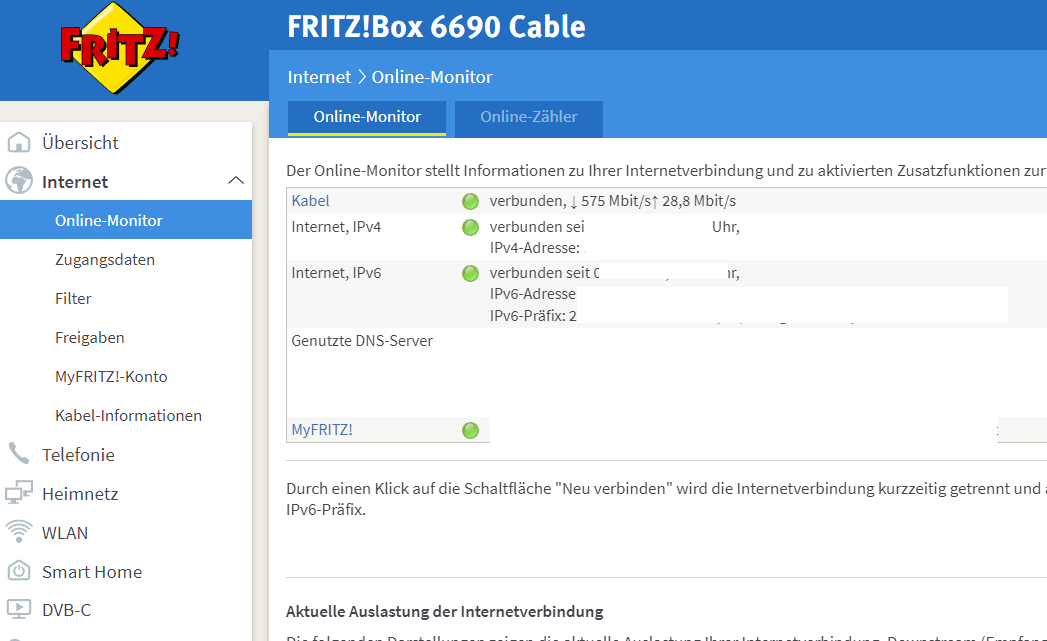Screen dimensions: 1047x641
Task: Click the green status LED for Internet, IPv4
Action: 471,228
